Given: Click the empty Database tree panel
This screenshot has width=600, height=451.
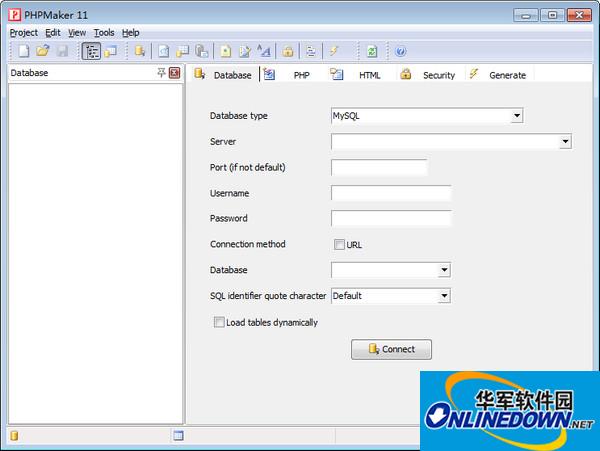Looking at the screenshot, I should click(96, 254).
